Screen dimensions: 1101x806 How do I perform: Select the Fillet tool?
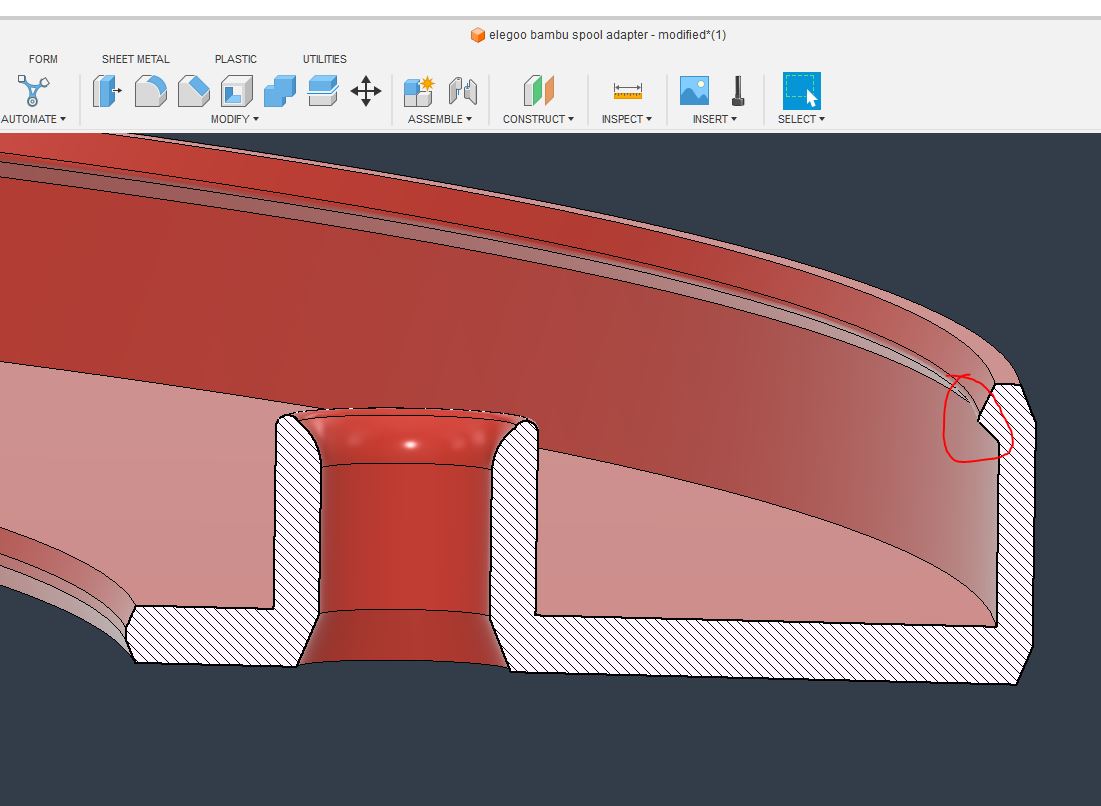pos(150,91)
